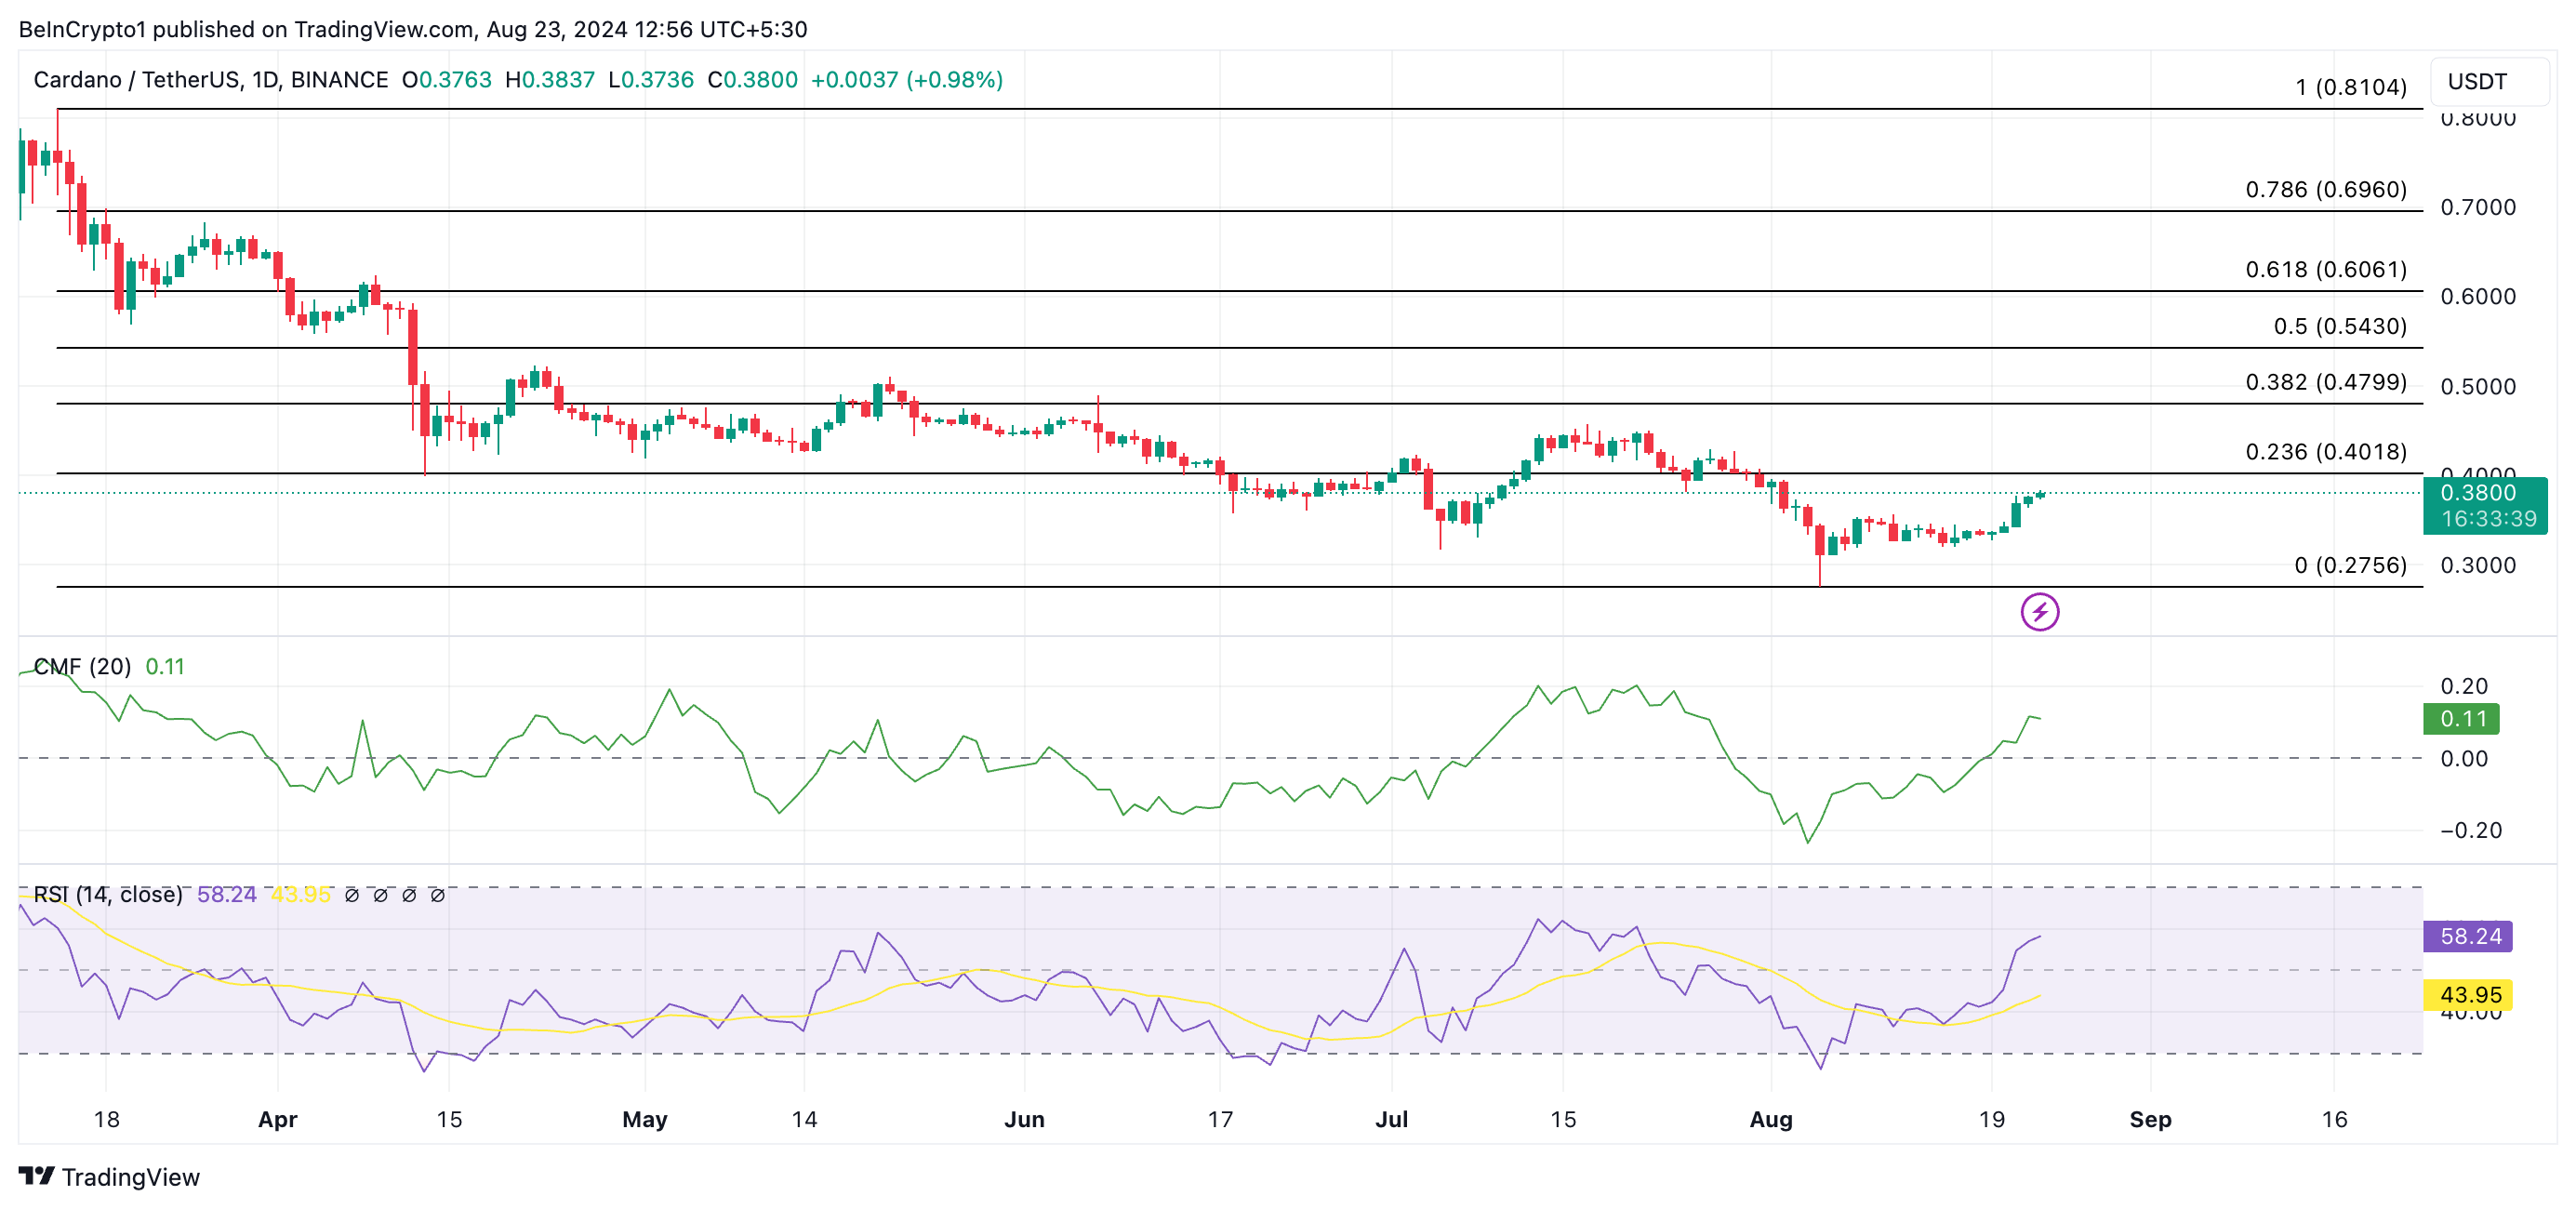2576x1209 pixels.
Task: Toggle the last Ø icon in the RSI legend
Action: pyautogui.click(x=437, y=895)
